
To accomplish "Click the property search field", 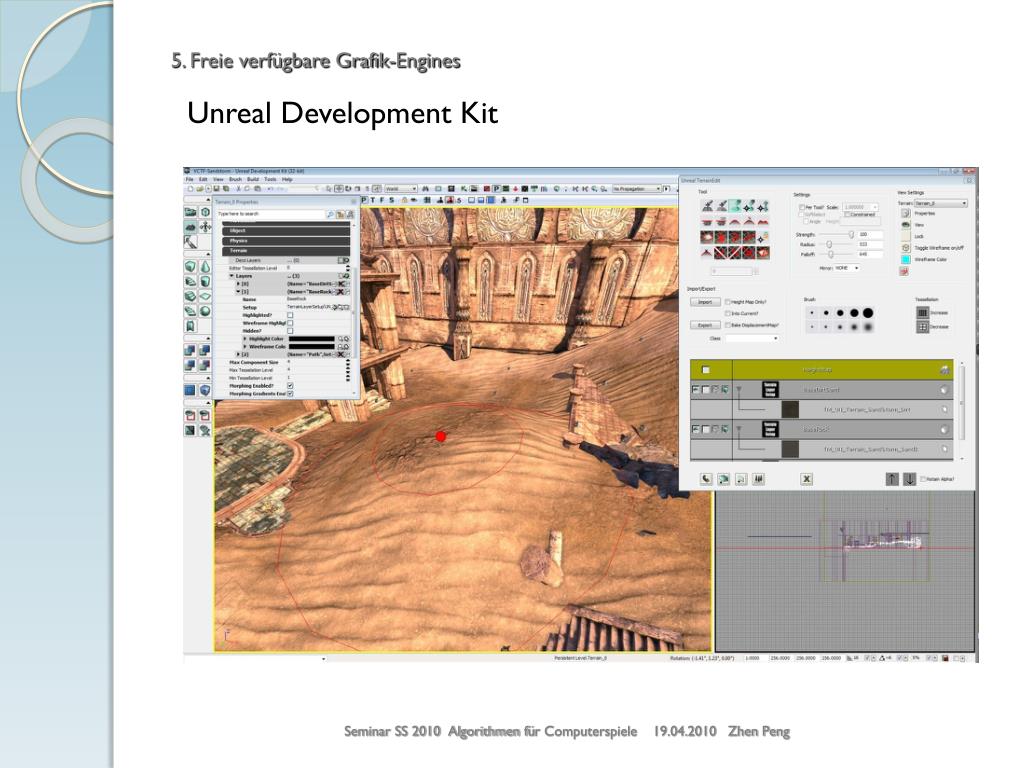I will (x=271, y=214).
